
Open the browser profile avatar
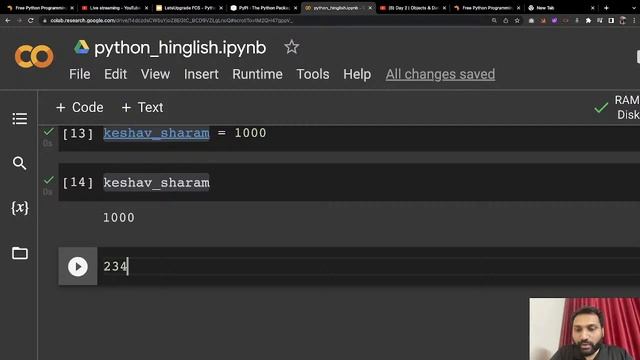(x=622, y=20)
